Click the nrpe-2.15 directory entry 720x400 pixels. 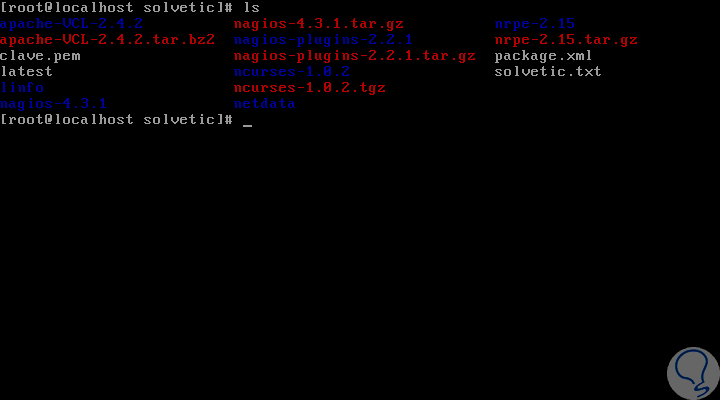tap(534, 24)
